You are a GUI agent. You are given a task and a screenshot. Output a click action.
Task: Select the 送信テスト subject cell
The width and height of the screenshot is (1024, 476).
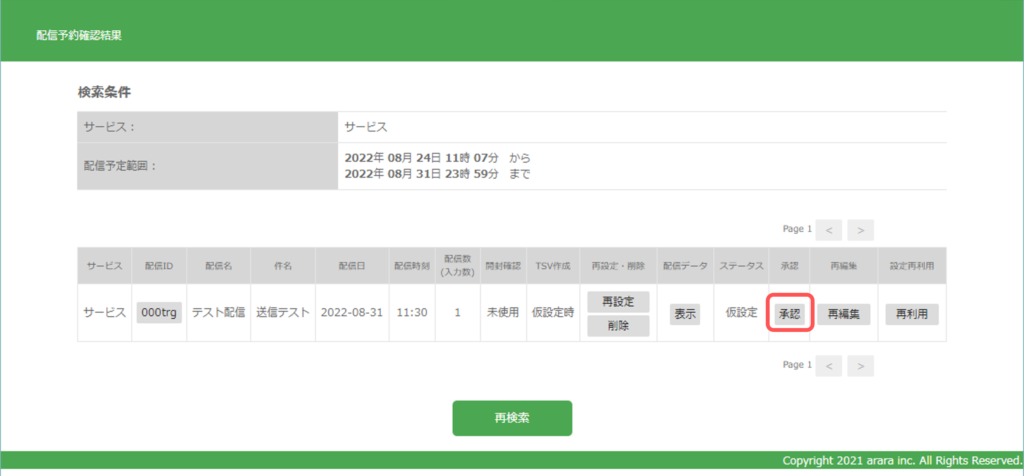pyautogui.click(x=281, y=312)
